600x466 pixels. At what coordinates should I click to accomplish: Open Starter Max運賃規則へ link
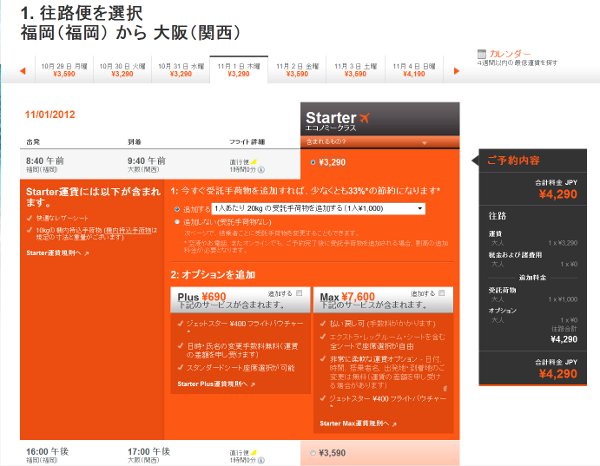point(358,424)
